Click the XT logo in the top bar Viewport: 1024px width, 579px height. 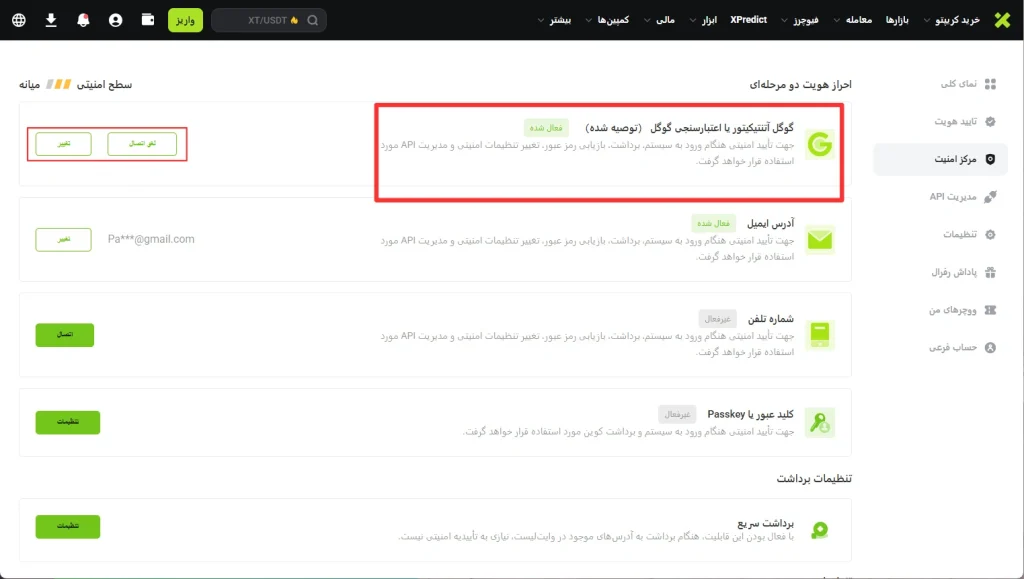click(x=1002, y=20)
